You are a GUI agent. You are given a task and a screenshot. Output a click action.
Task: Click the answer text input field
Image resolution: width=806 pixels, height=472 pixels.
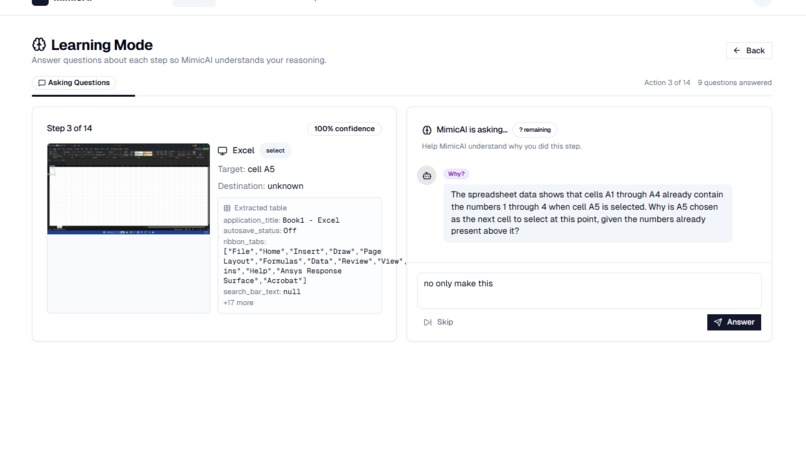[x=589, y=291]
